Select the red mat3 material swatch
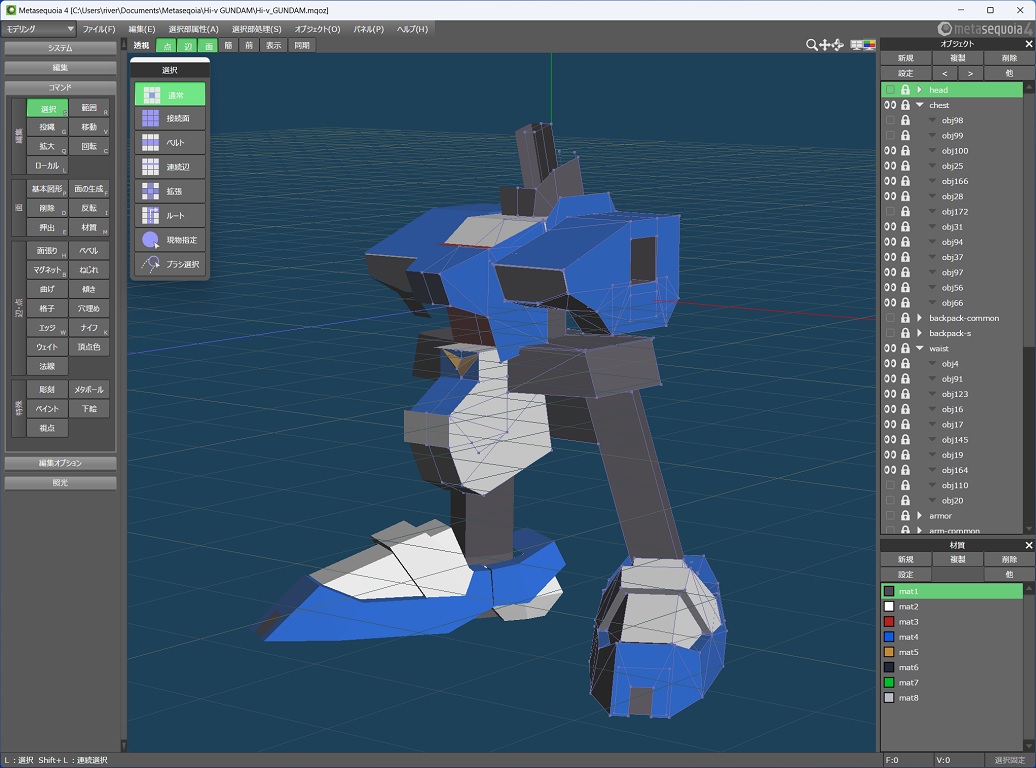 (889, 622)
